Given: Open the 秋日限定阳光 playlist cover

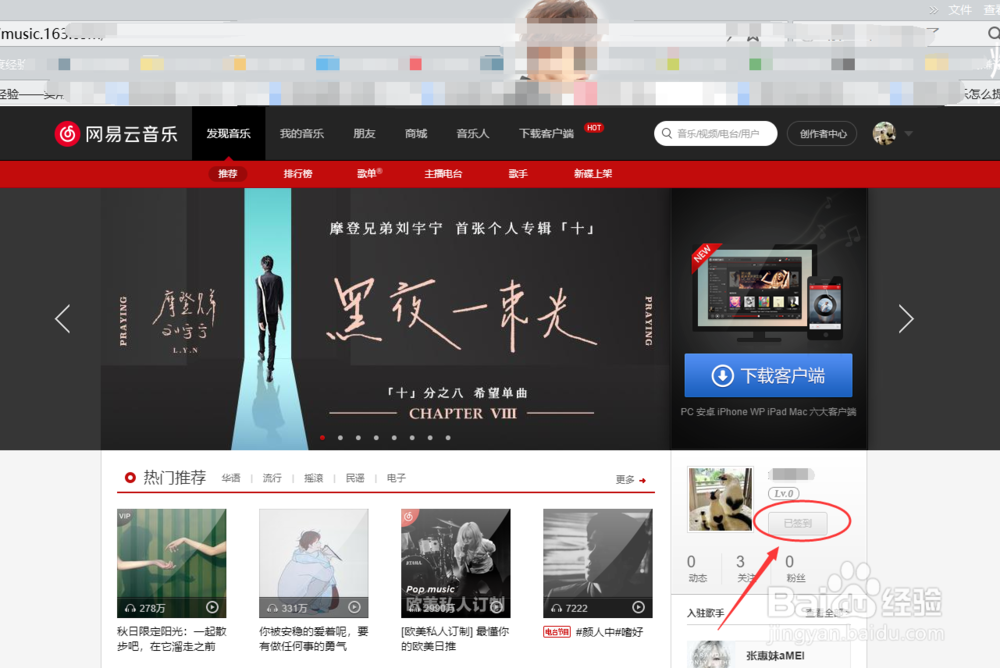Looking at the screenshot, I should click(x=172, y=563).
